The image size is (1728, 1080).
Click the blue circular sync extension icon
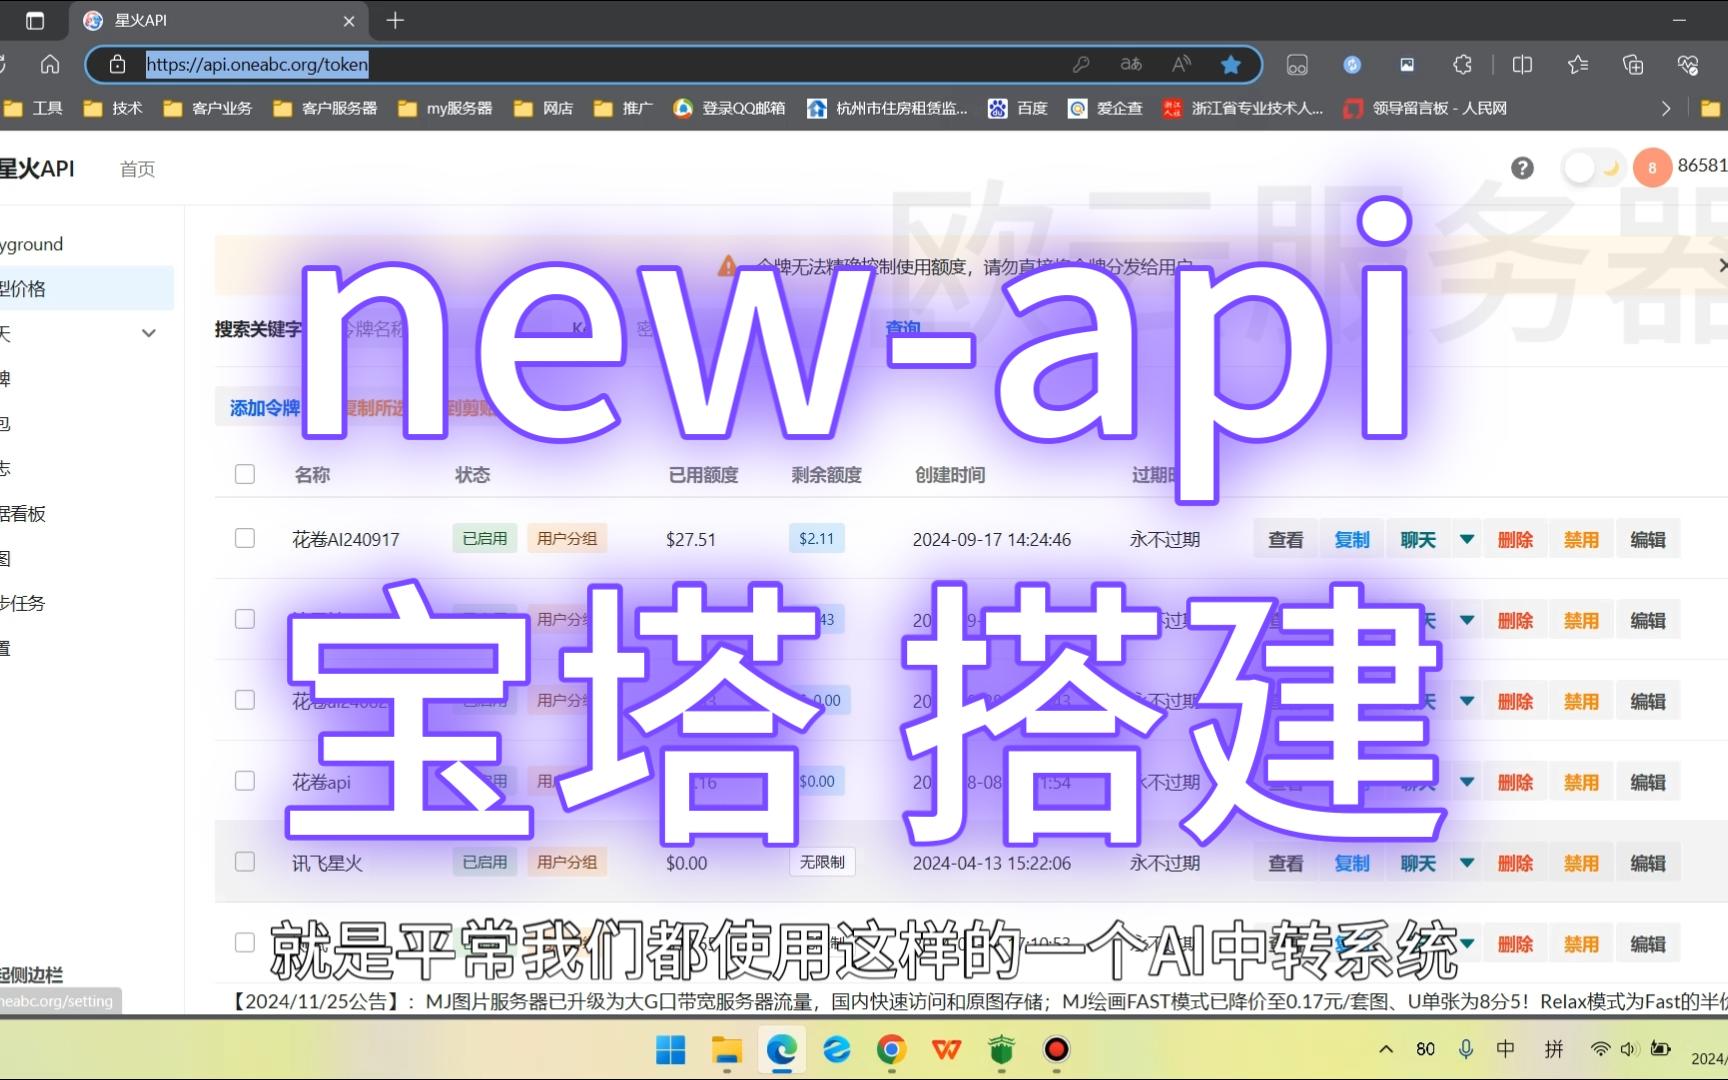[1352, 65]
